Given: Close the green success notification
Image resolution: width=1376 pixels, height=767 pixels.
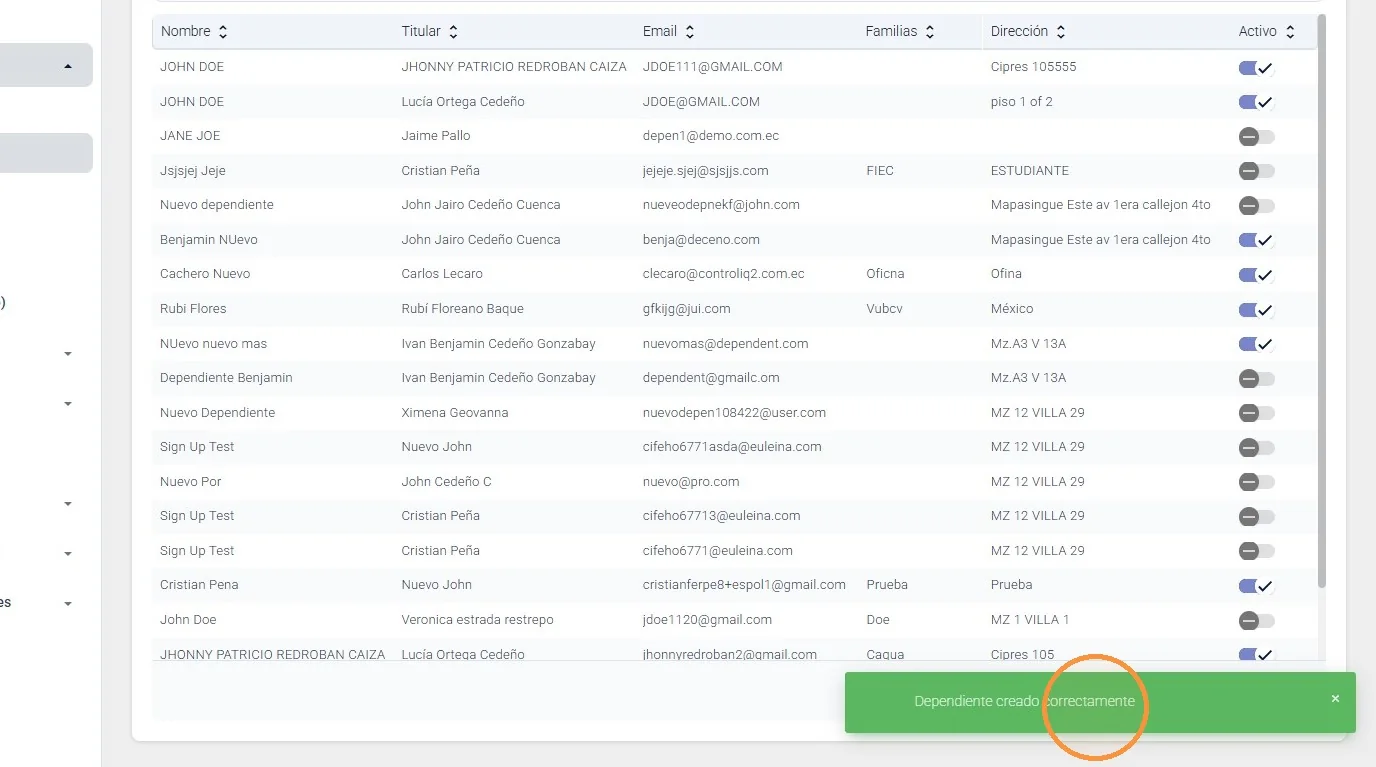Looking at the screenshot, I should click(1335, 699).
